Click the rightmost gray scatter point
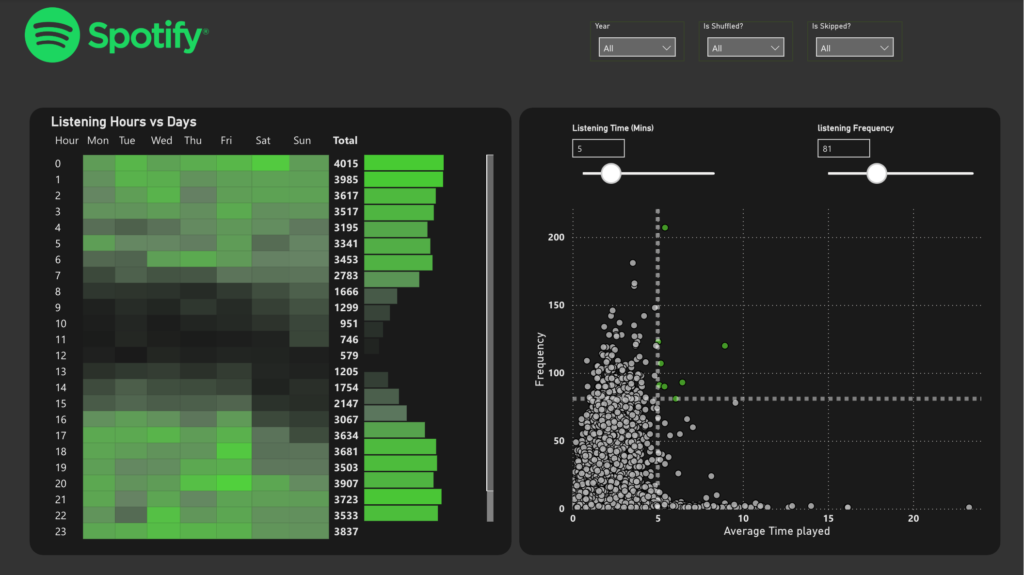1024x575 pixels. 969,508
